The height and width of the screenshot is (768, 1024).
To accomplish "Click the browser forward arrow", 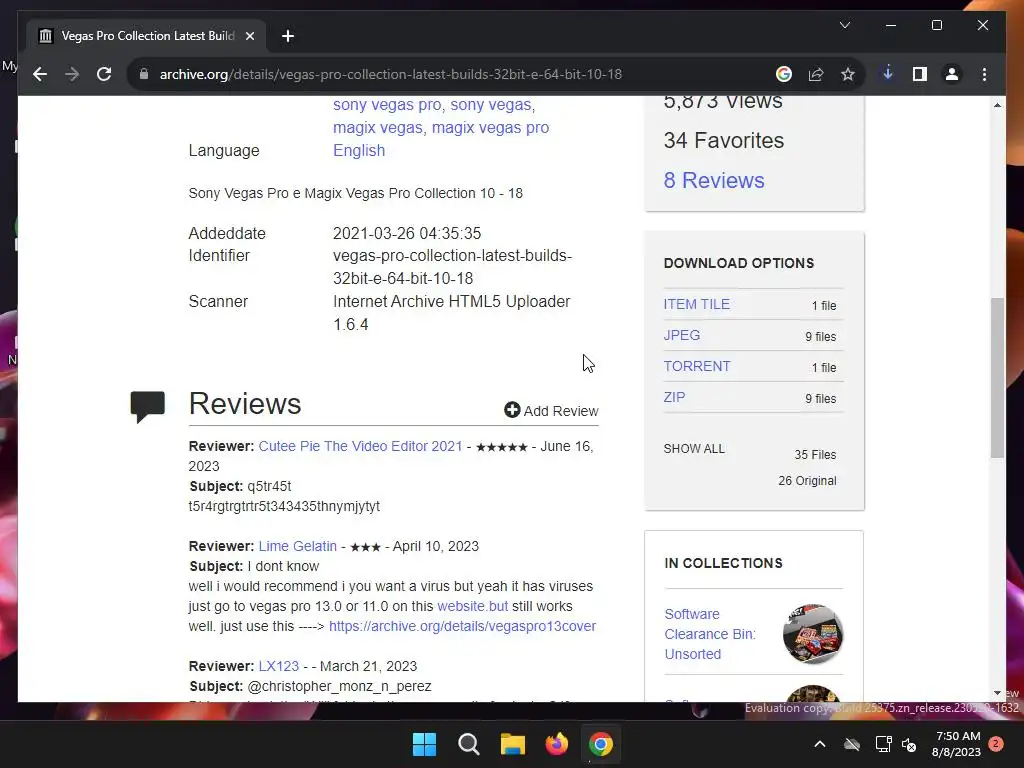I will point(72,74).
